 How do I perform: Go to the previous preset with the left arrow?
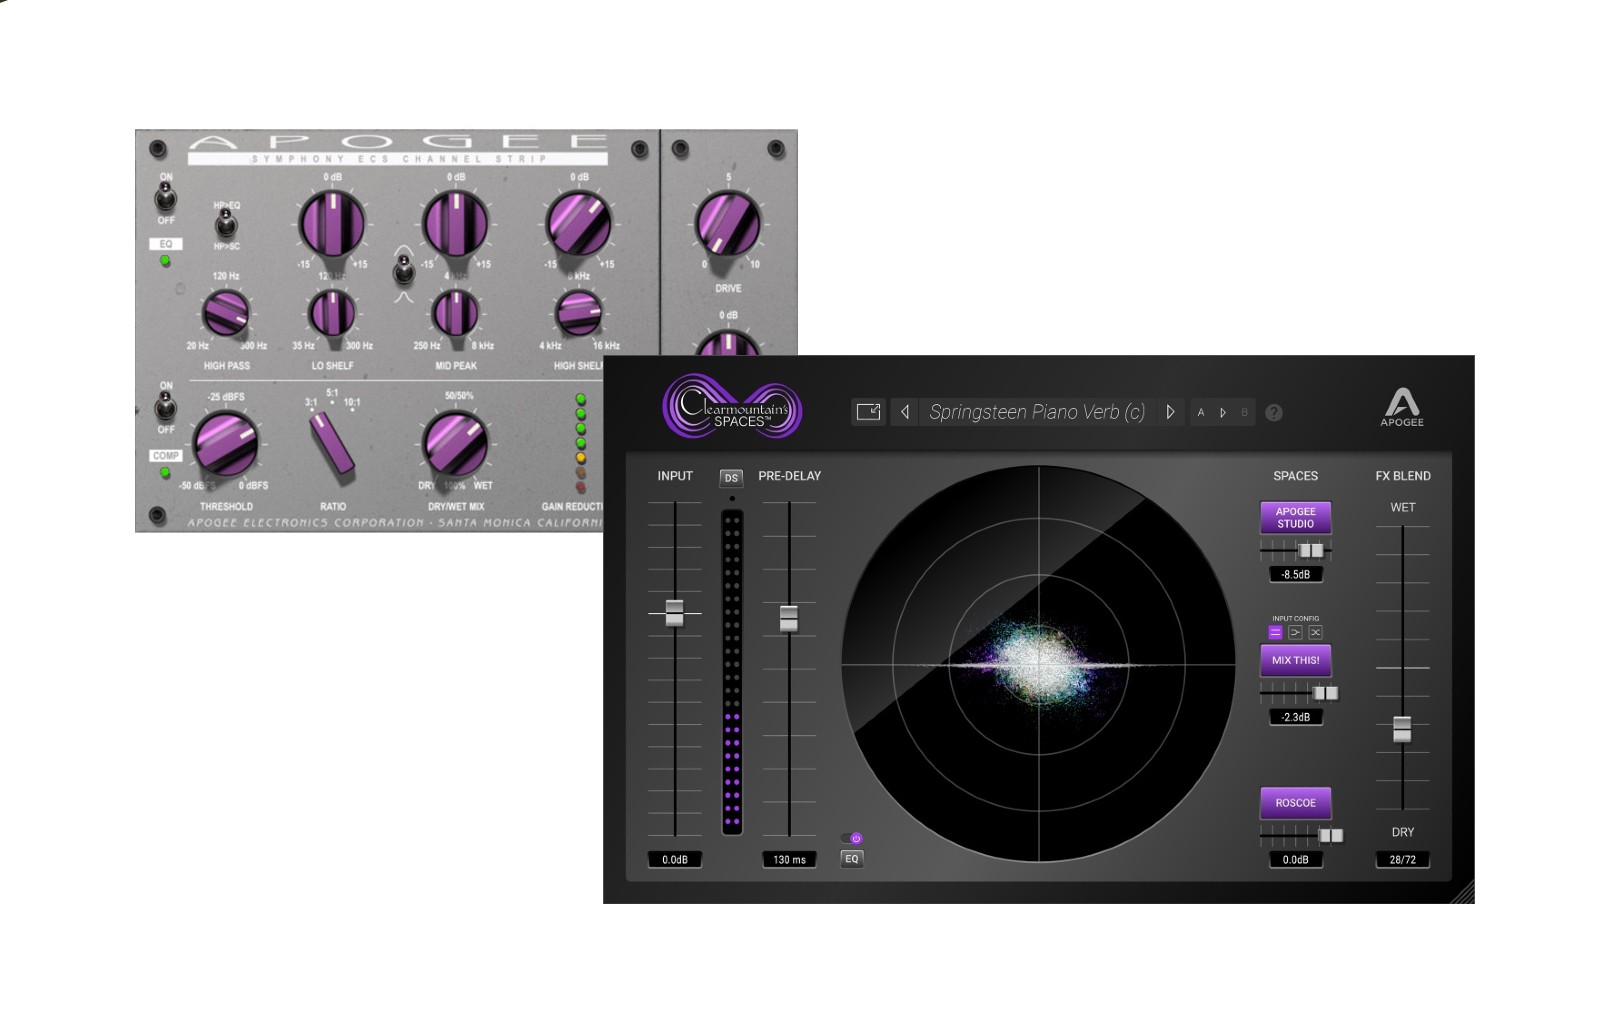[905, 412]
